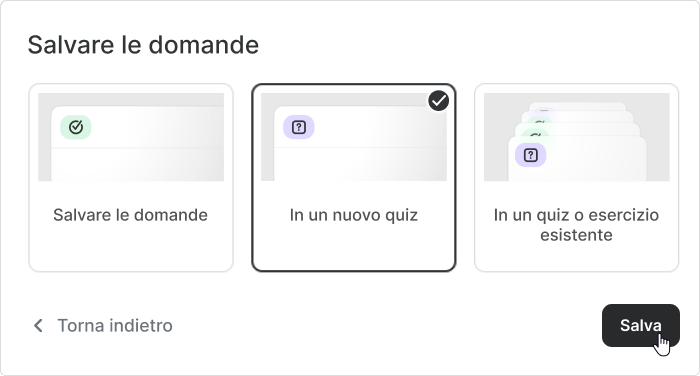Click the "In un nuovo quiz" label text

pos(354,215)
